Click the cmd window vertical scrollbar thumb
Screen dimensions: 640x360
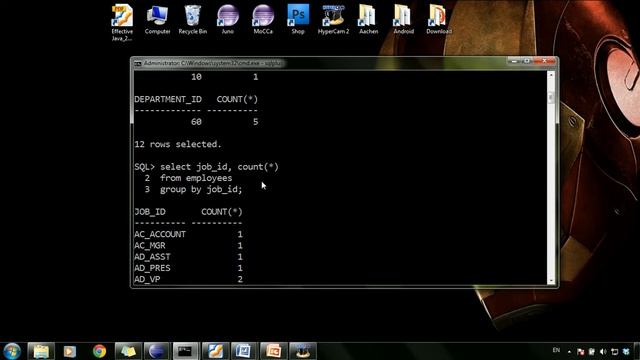coord(551,98)
